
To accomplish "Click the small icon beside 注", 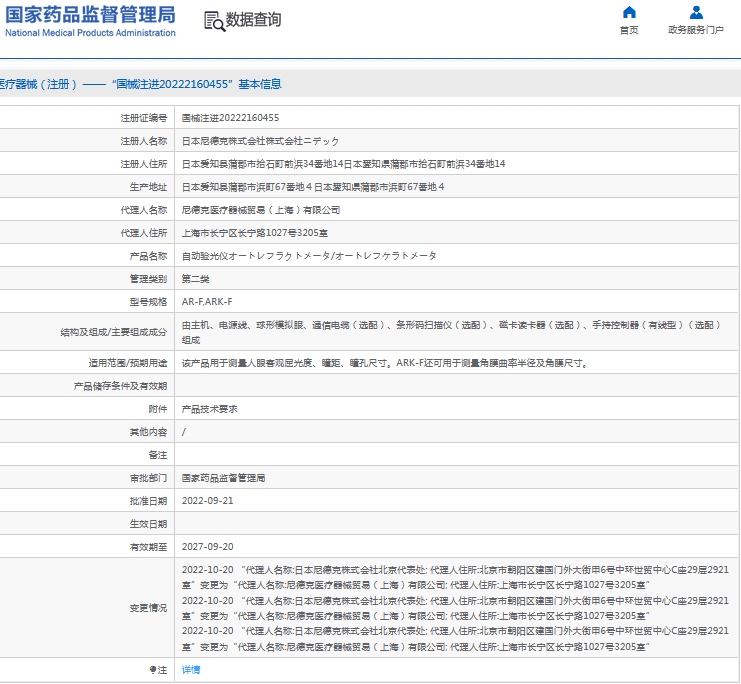I will (153, 670).
